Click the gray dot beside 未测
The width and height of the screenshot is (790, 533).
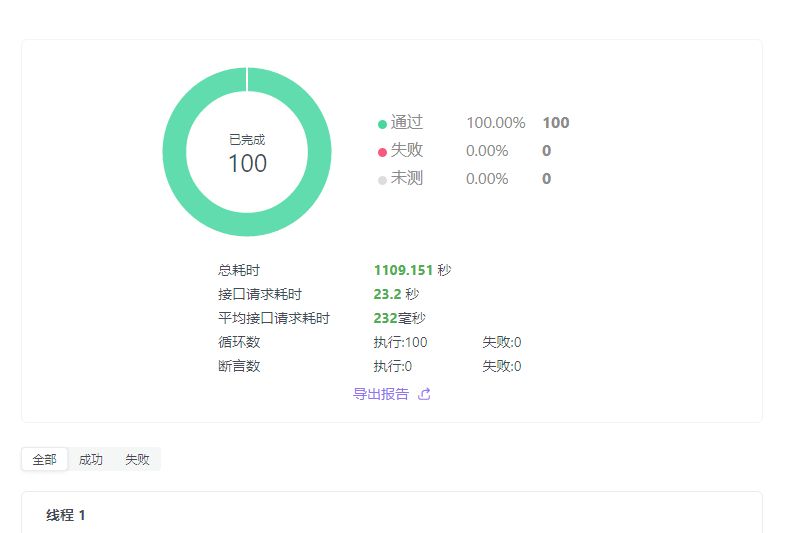coord(382,180)
